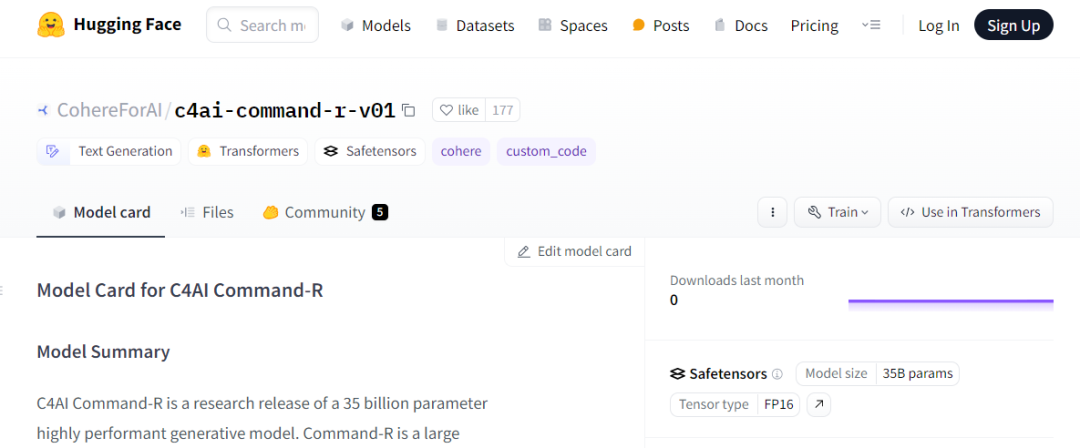Open the CohereForAI organization page
Screen dimensions: 1080x448
(x=109, y=110)
